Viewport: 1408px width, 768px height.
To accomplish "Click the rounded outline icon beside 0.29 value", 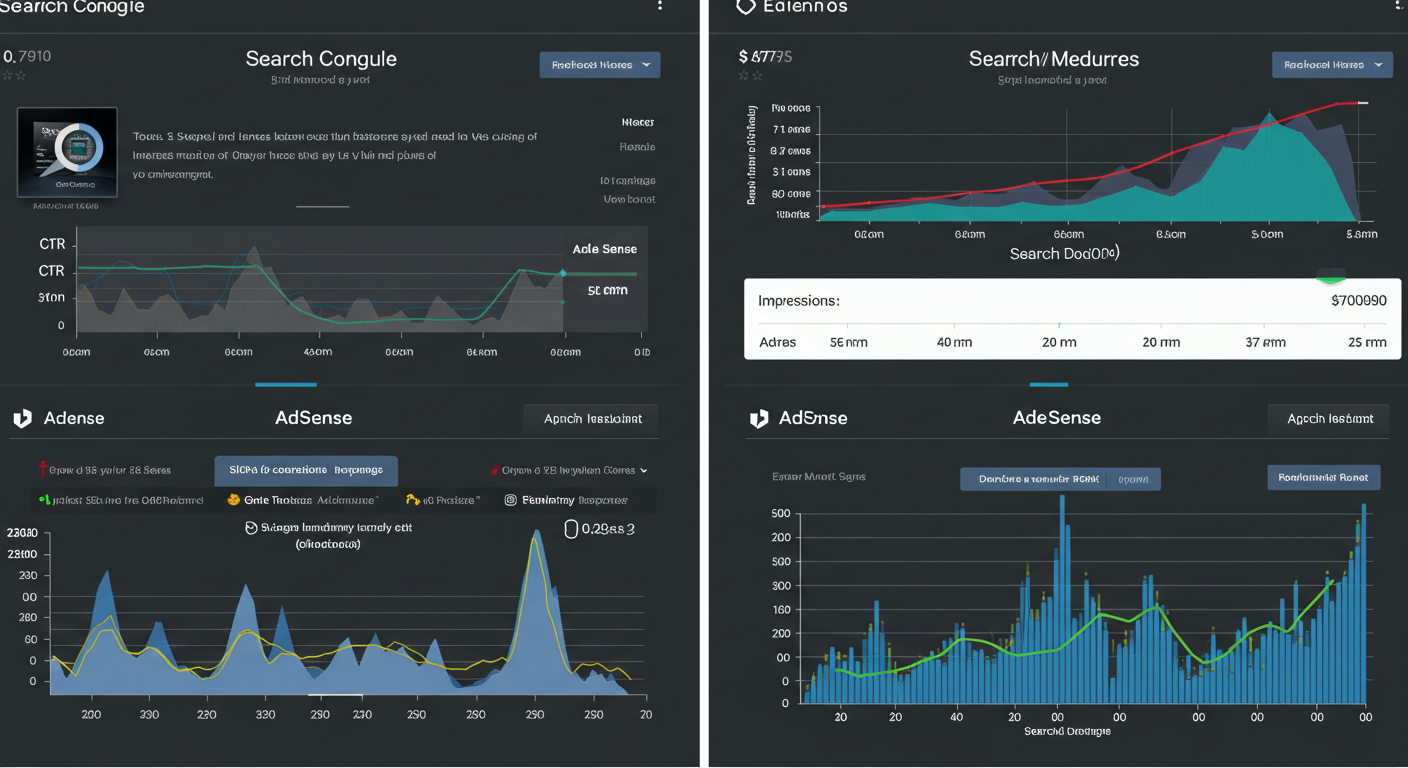I will (x=571, y=529).
